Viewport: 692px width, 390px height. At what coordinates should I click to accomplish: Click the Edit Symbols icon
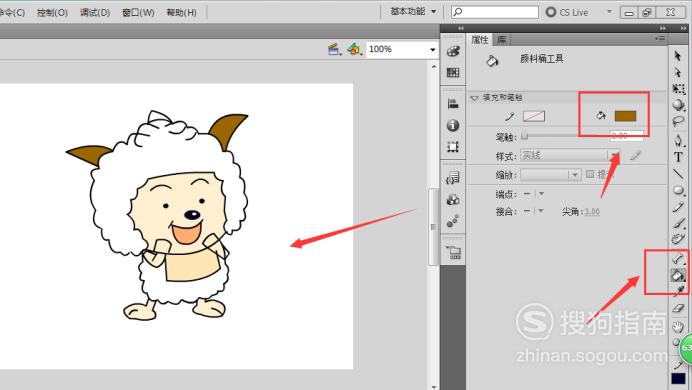pos(354,49)
